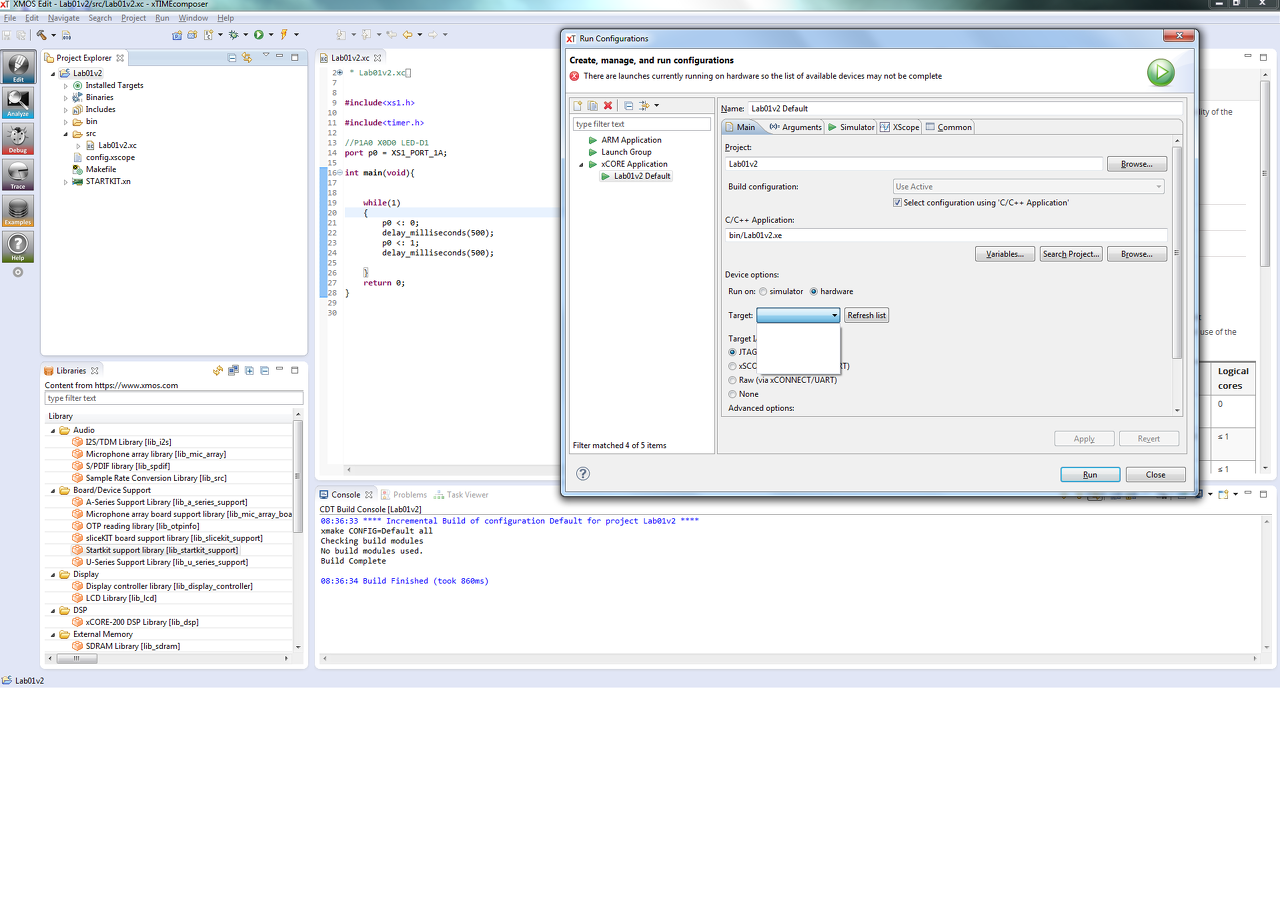This screenshot has height=903, width=1280.
Task: Open the Debug perspective
Action: tap(19, 140)
